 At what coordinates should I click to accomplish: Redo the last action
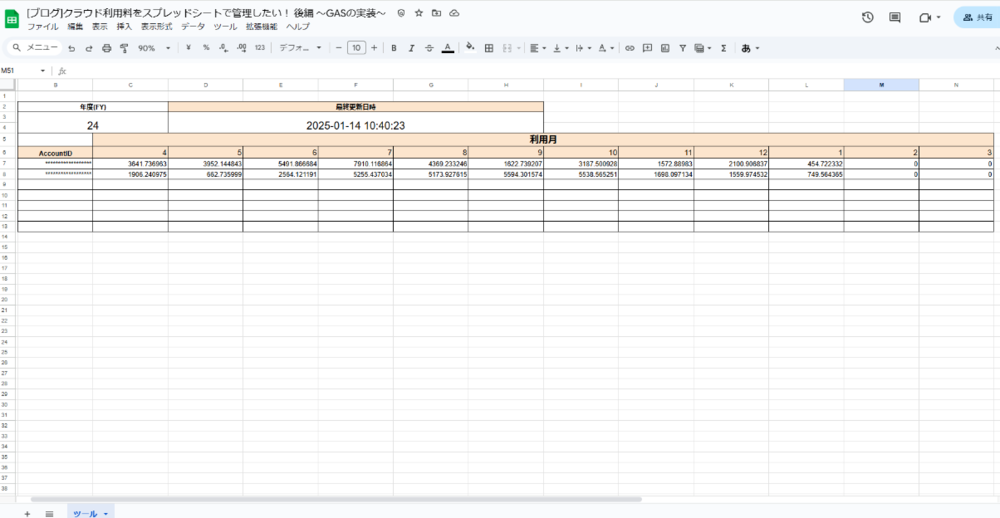(89, 48)
